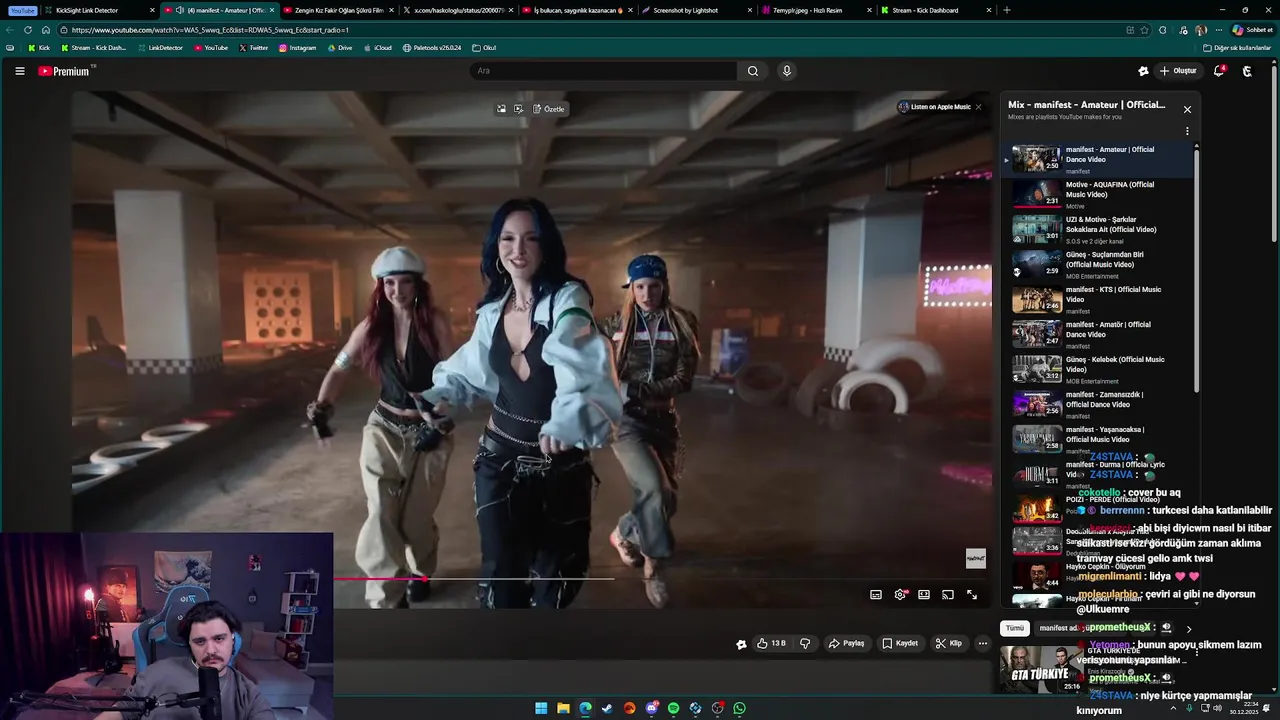The image size is (1280, 720).
Task: Show more filter chips with right arrow
Action: [1189, 629]
